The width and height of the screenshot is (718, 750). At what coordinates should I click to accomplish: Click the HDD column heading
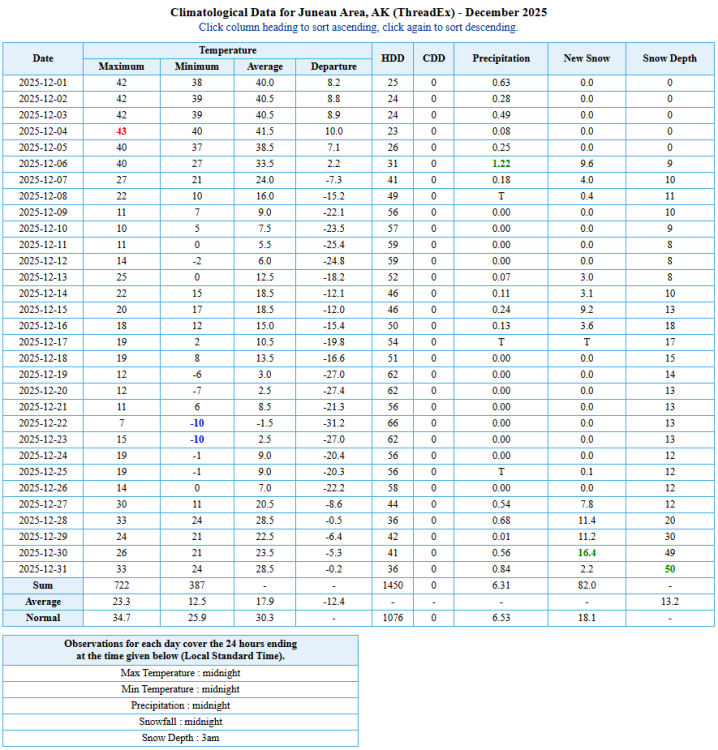[x=393, y=58]
